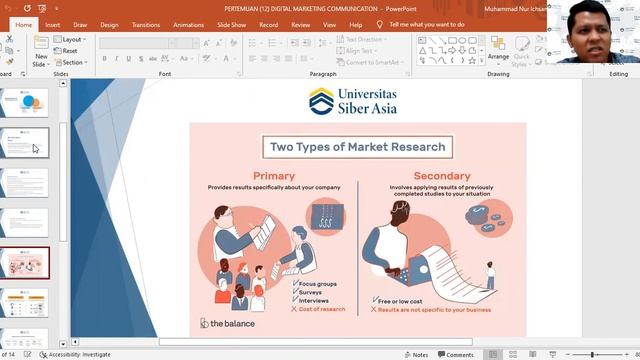Click the Reset slide button
The height and width of the screenshot is (360, 640).
pyautogui.click(x=66, y=51)
